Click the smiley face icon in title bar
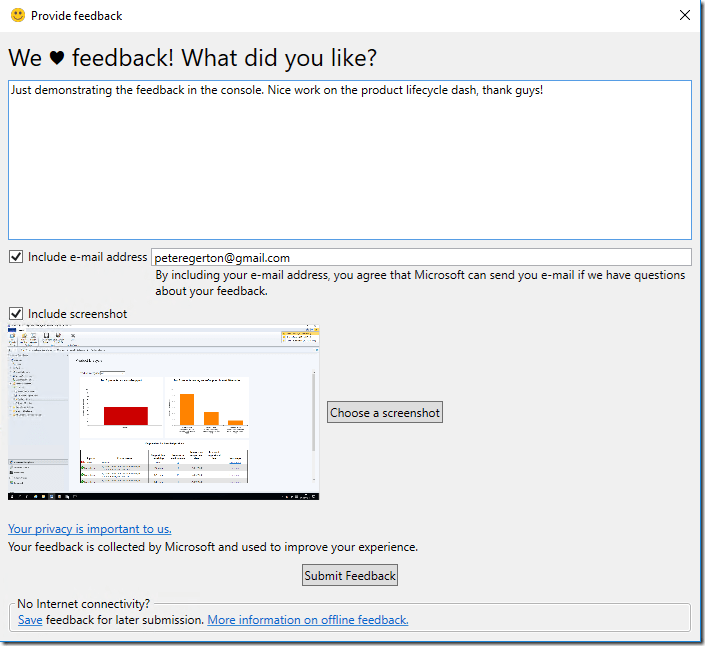 (18, 15)
